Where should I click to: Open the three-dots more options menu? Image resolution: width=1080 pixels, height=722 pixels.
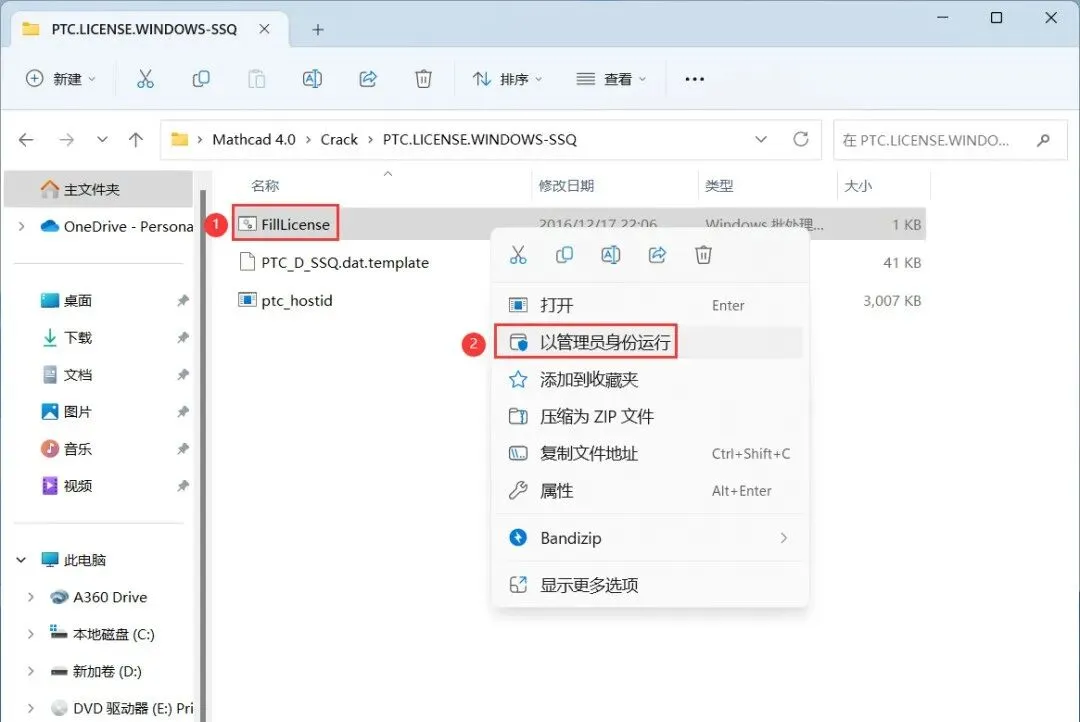tap(694, 79)
